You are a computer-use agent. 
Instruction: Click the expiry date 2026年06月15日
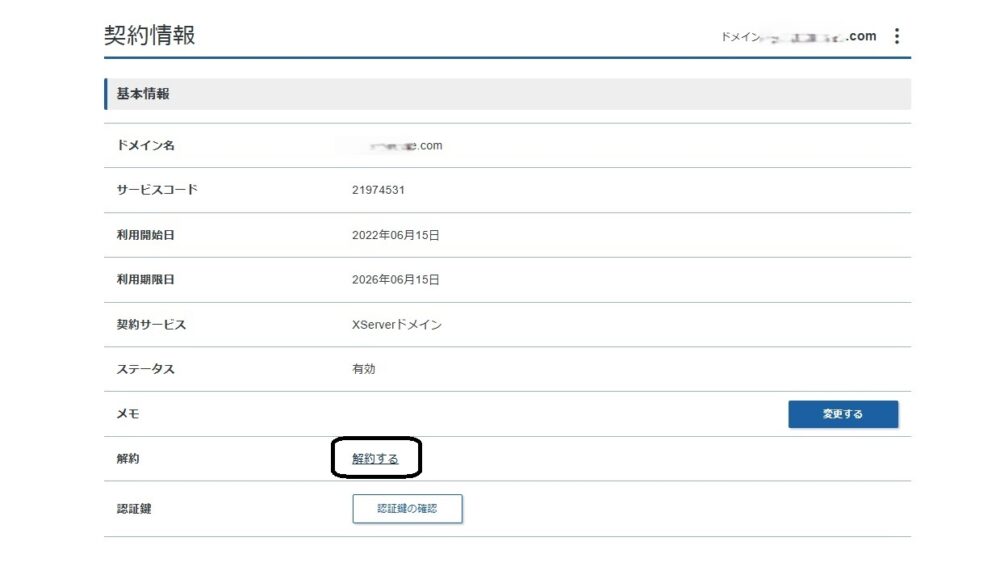(x=395, y=280)
